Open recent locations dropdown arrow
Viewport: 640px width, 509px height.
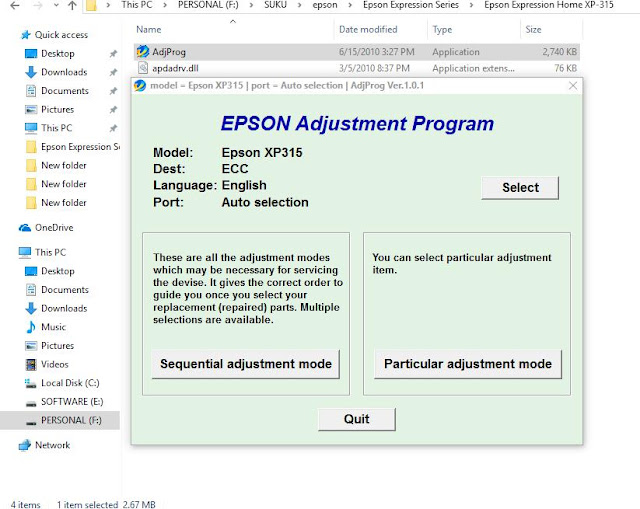pos(56,5)
